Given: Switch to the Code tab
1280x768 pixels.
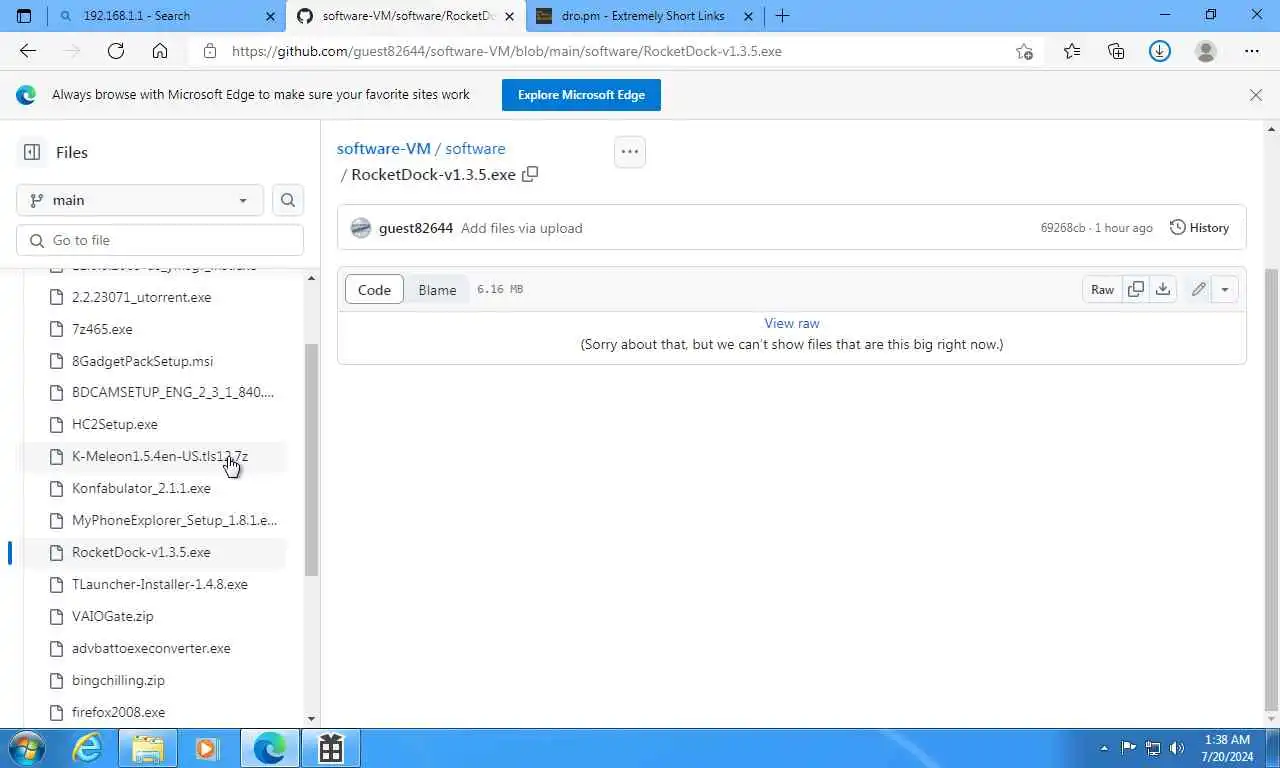Looking at the screenshot, I should (374, 290).
